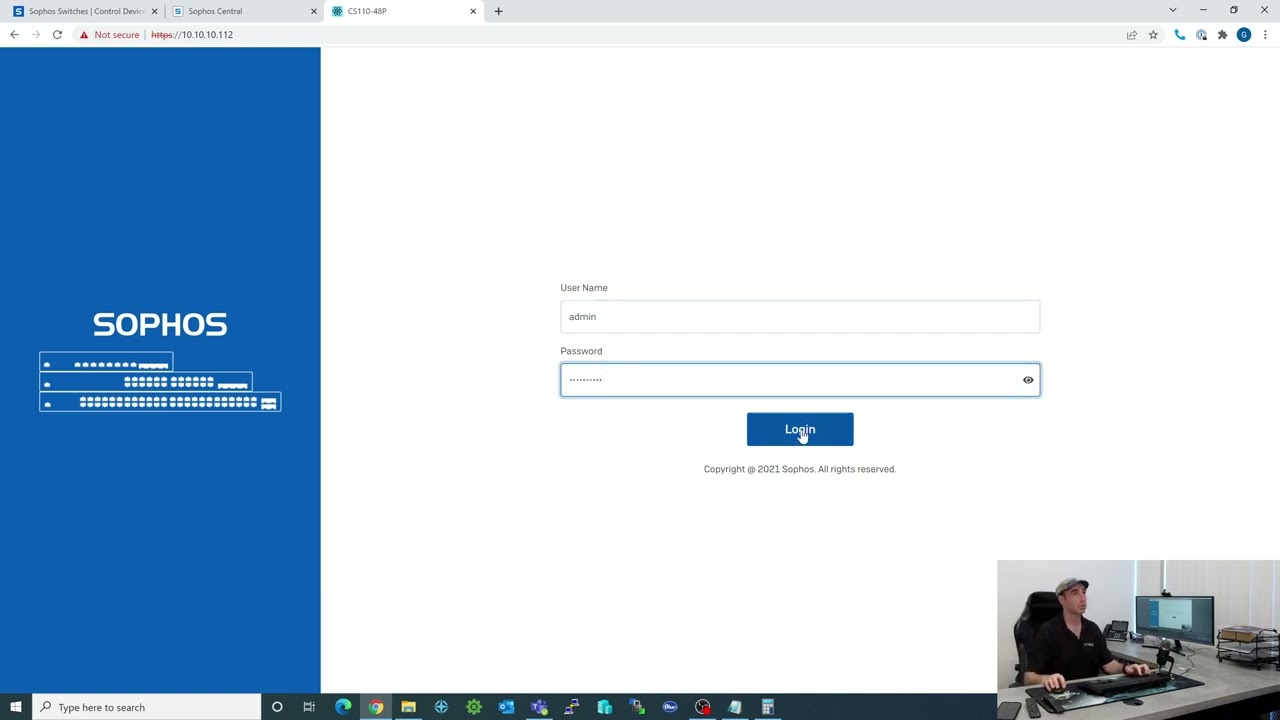Open Cortana circle icon on taskbar
The height and width of the screenshot is (720, 1280).
[x=277, y=707]
